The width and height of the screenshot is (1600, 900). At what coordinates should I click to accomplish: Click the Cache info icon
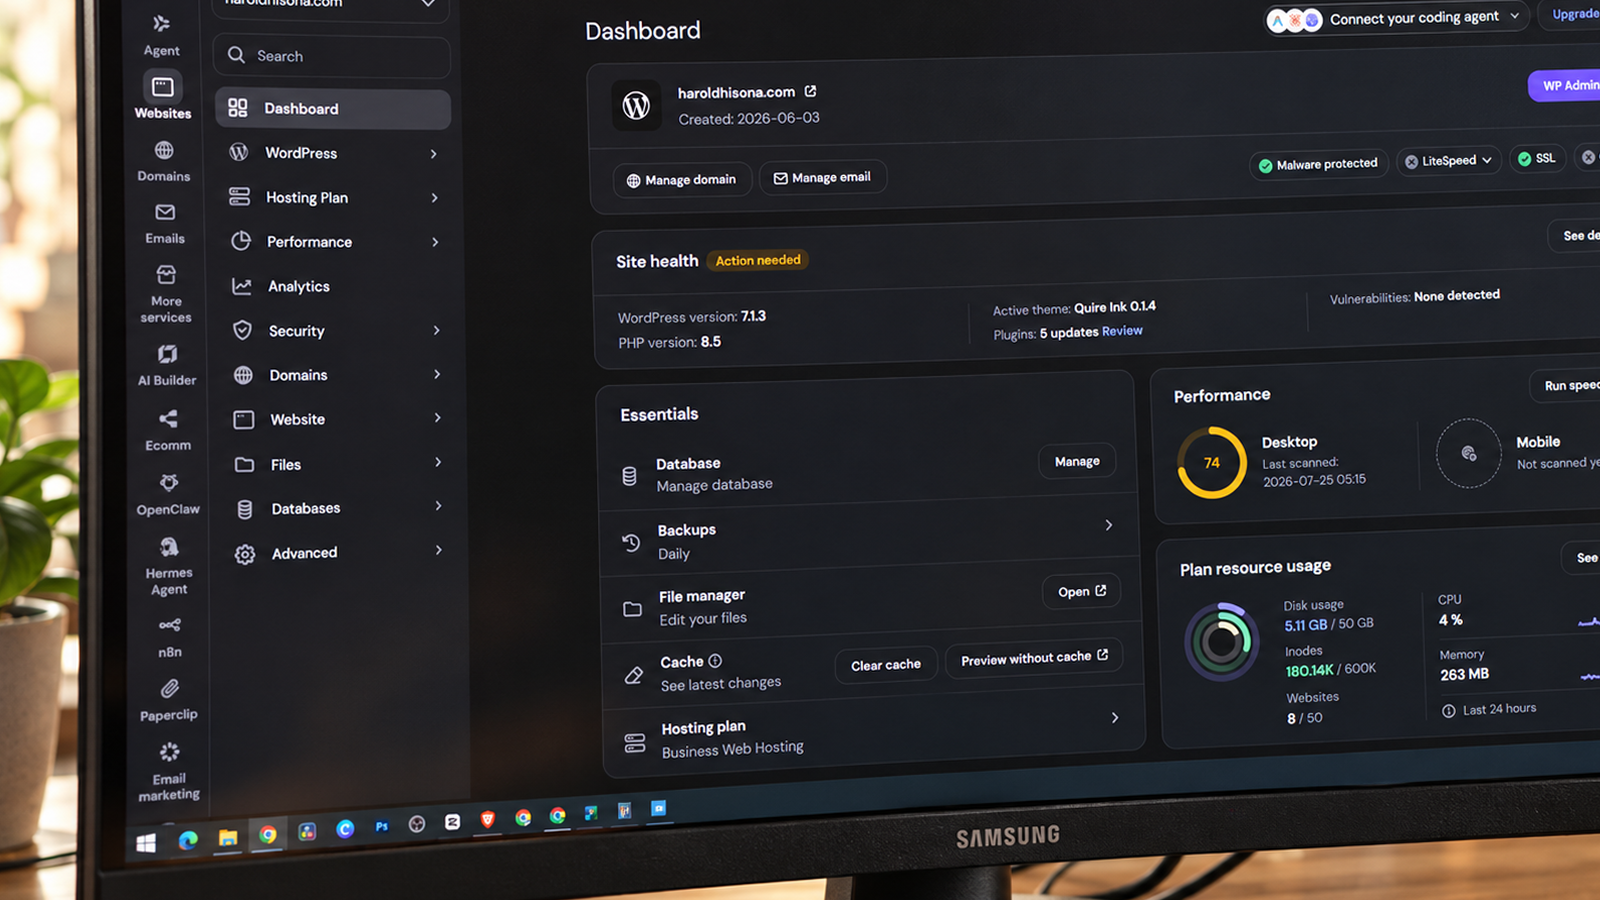(x=715, y=661)
